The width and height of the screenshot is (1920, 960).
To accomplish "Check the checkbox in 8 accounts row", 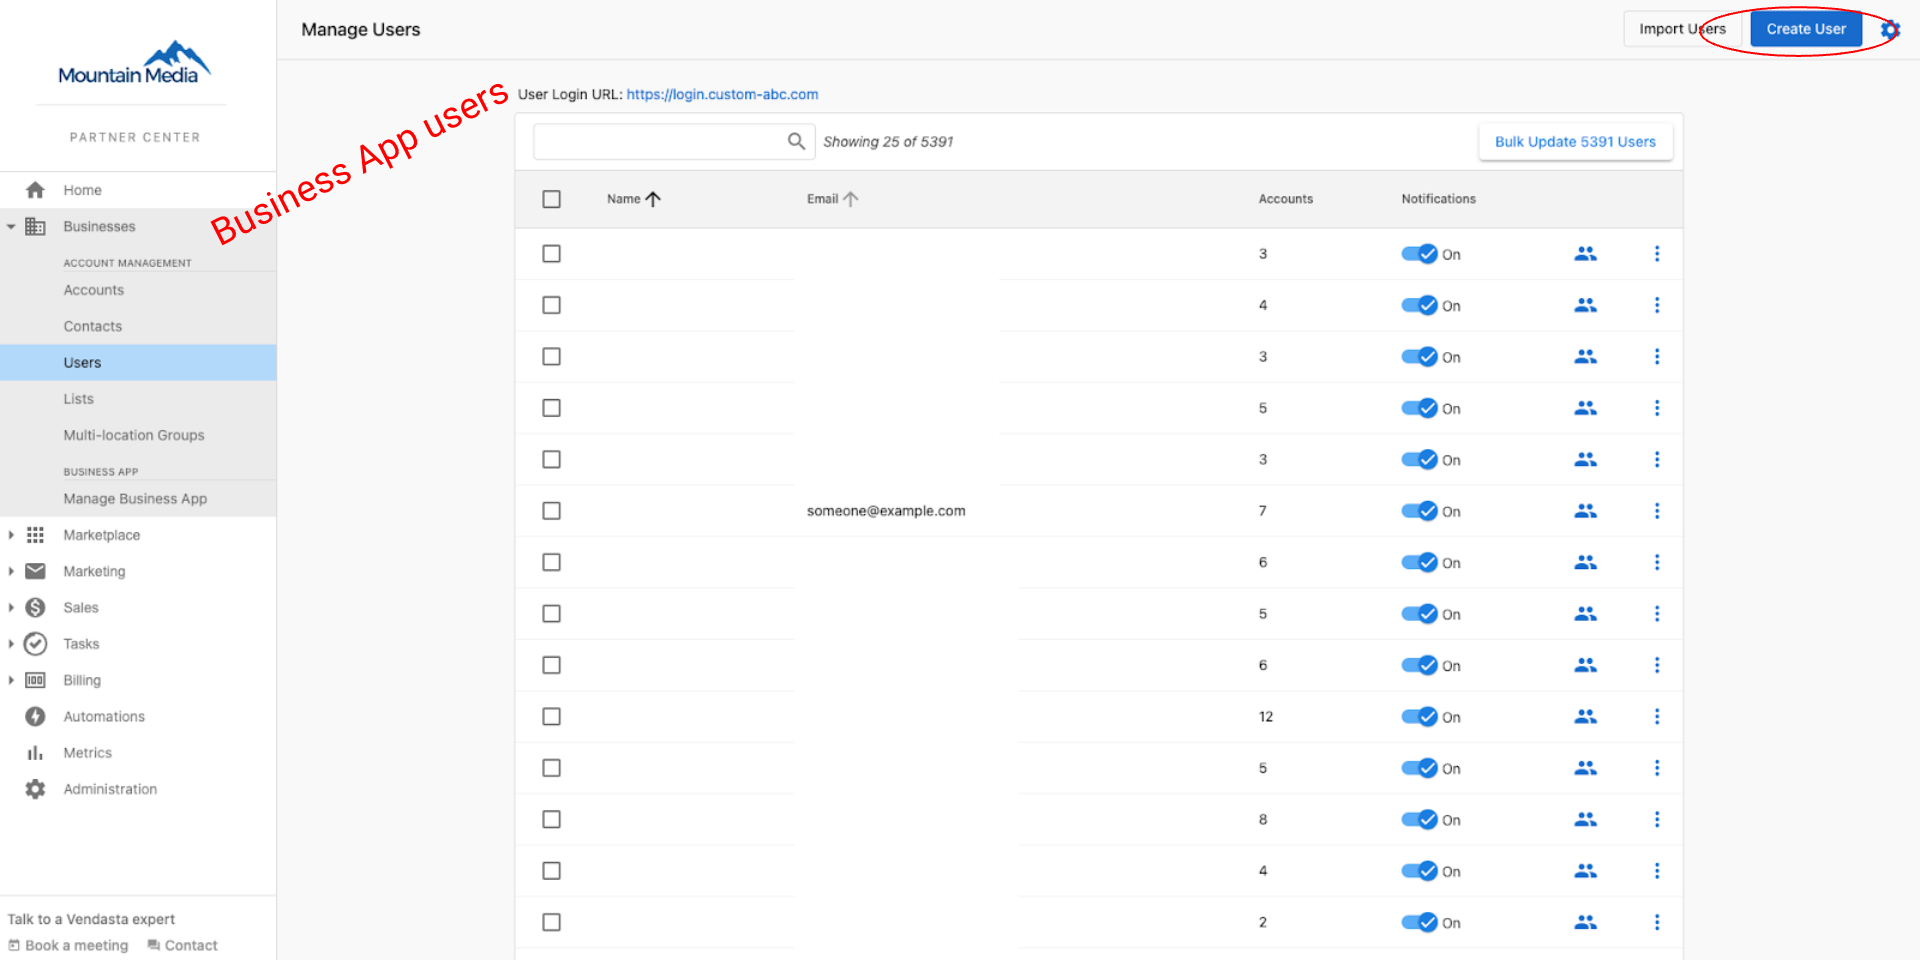I will 551,820.
